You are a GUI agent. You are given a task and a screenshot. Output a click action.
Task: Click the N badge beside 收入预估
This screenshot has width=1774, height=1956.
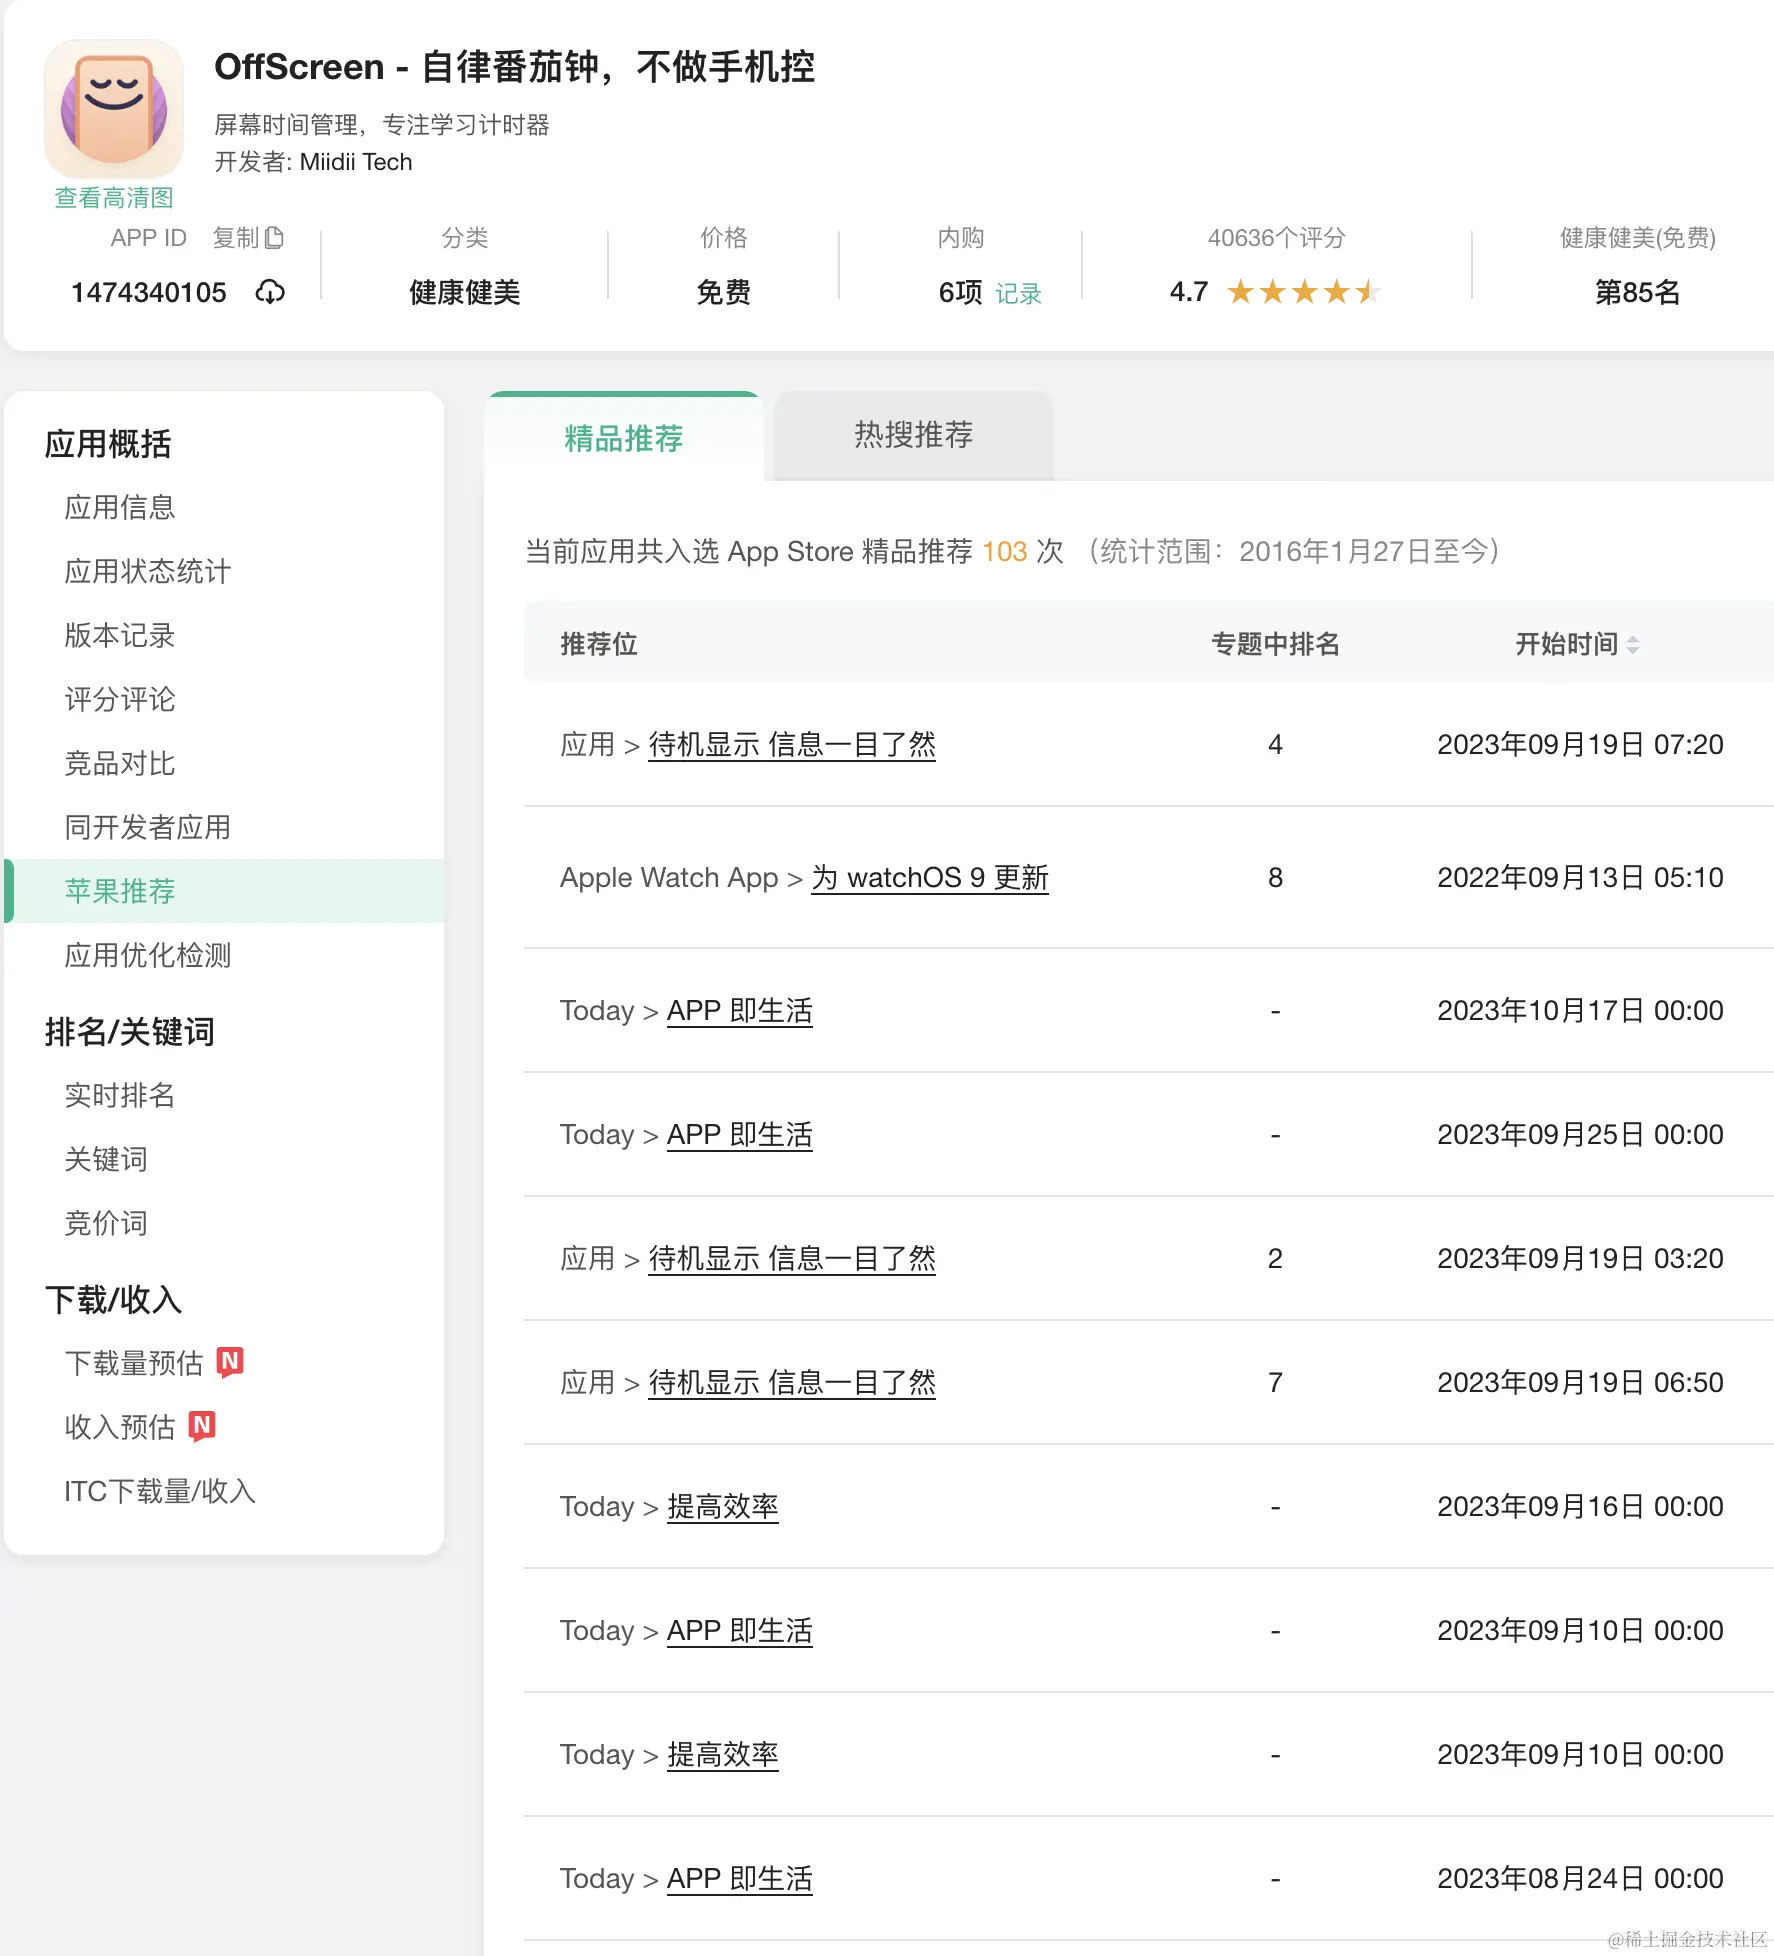point(202,1426)
